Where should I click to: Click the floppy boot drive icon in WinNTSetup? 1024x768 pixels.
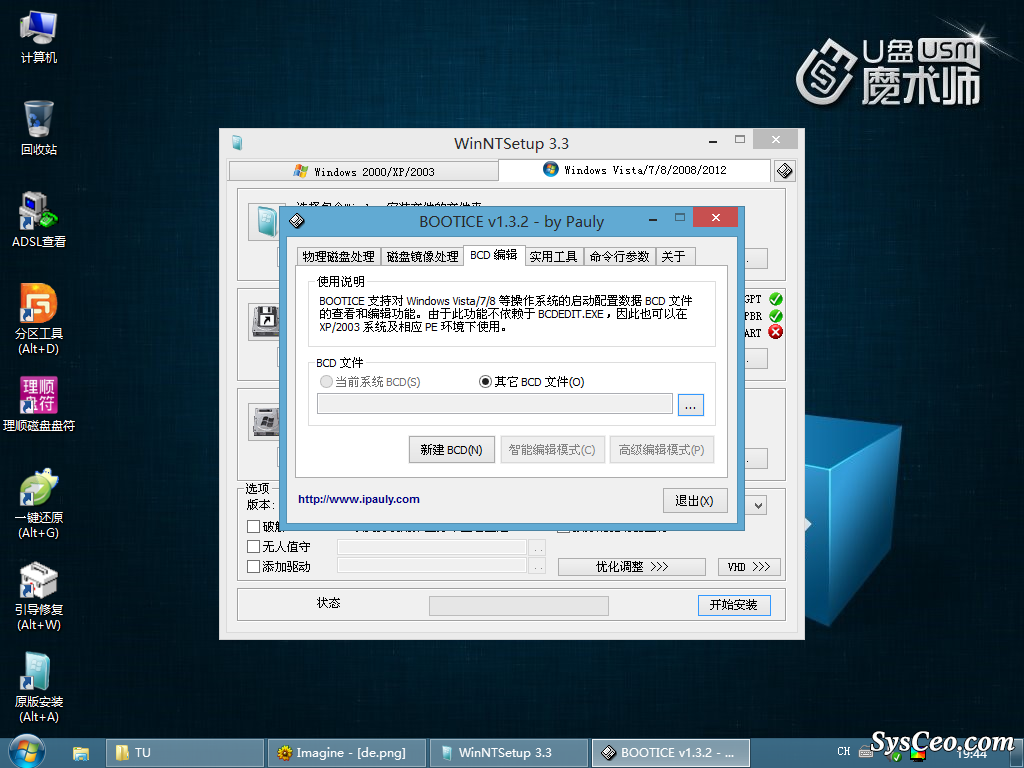pos(264,321)
